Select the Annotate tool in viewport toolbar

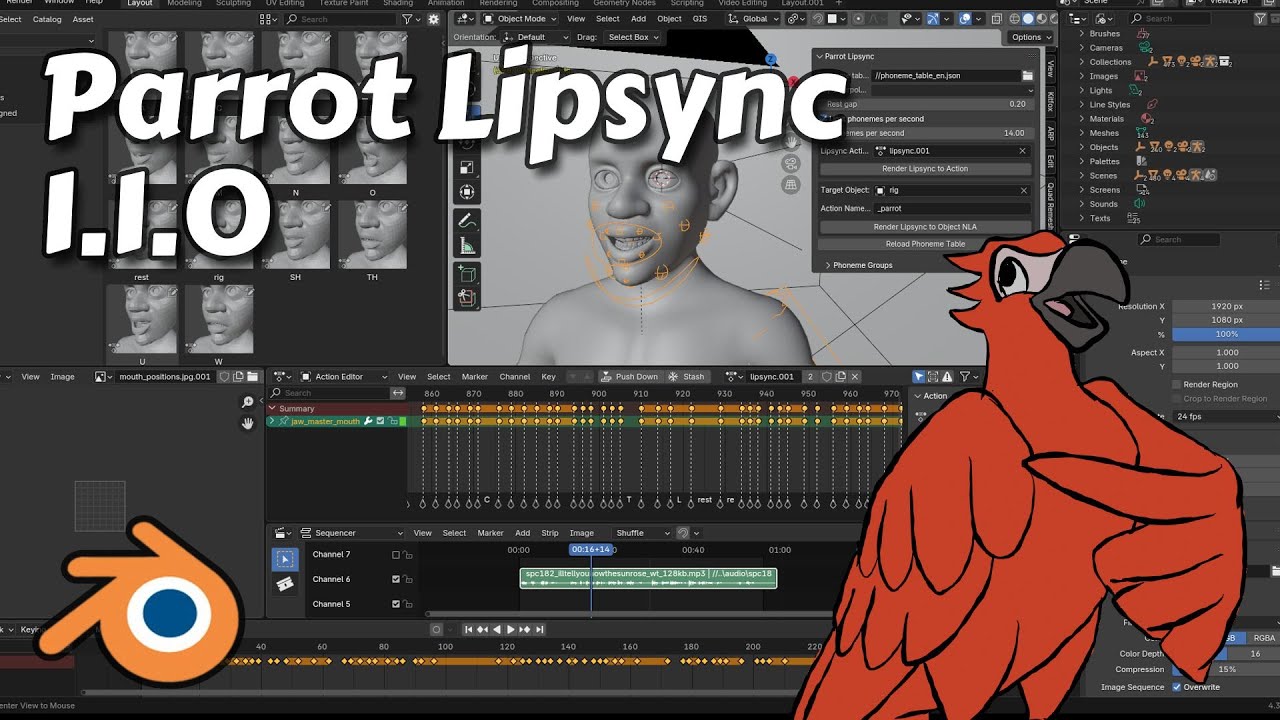pos(466,221)
